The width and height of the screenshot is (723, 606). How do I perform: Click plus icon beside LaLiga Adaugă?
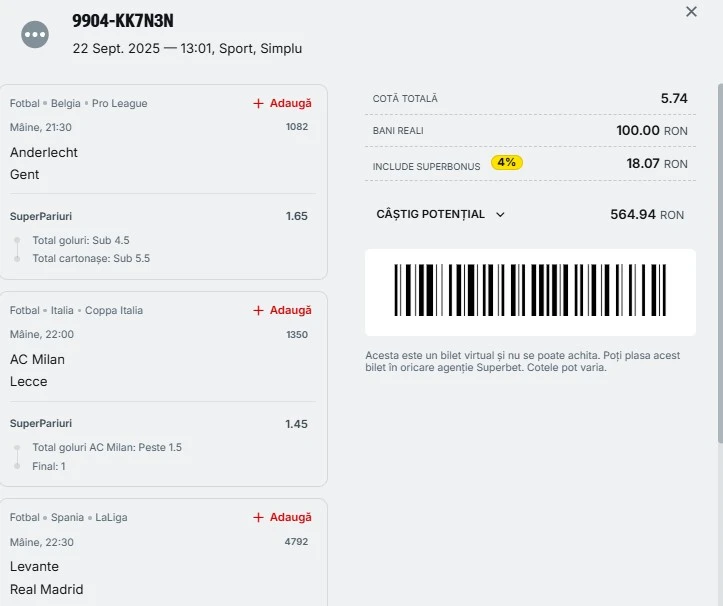coord(258,517)
